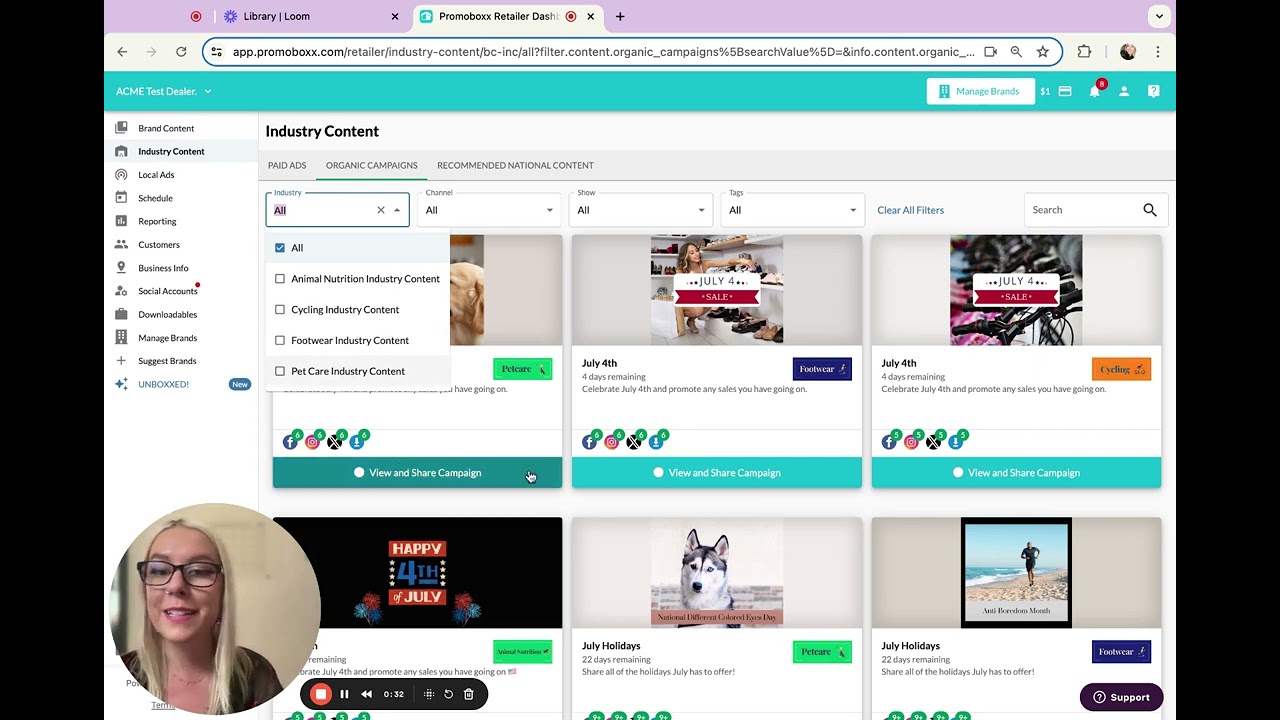Open Chrome tab list dropdown arrow
Viewport: 1280px width, 720px height.
coord(1159,16)
